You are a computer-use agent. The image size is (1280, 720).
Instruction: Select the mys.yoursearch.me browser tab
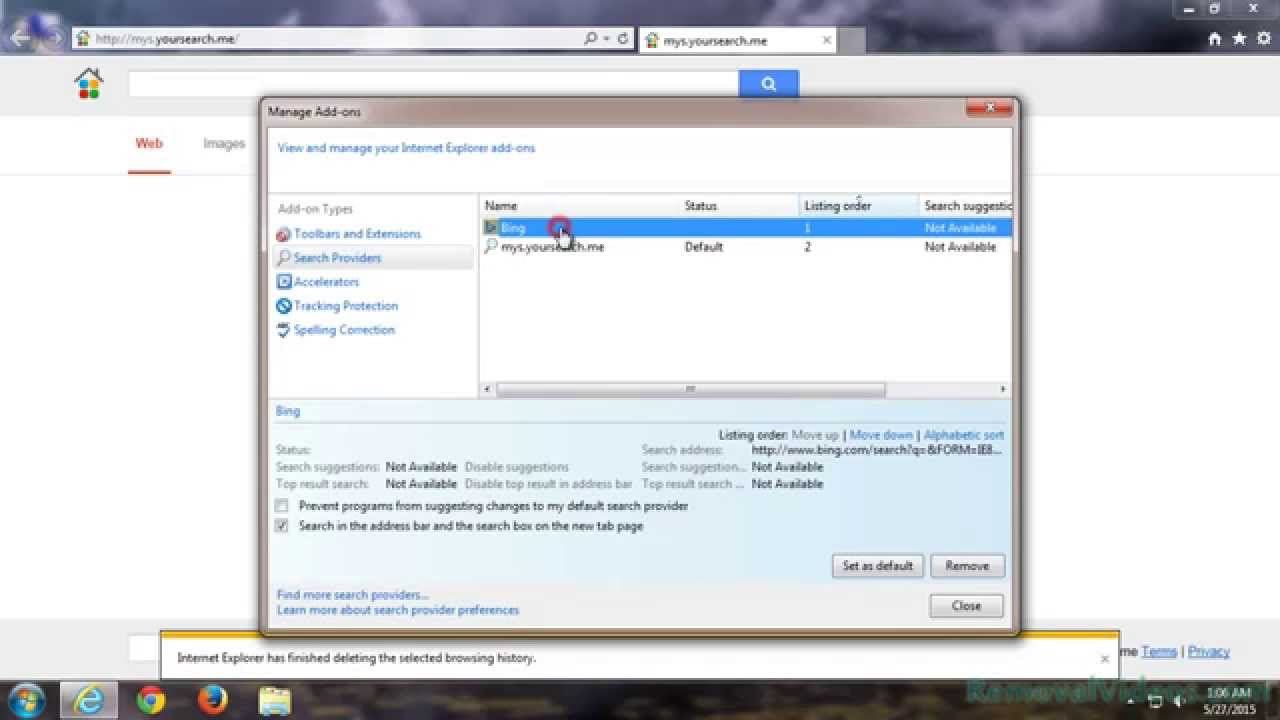pos(738,41)
